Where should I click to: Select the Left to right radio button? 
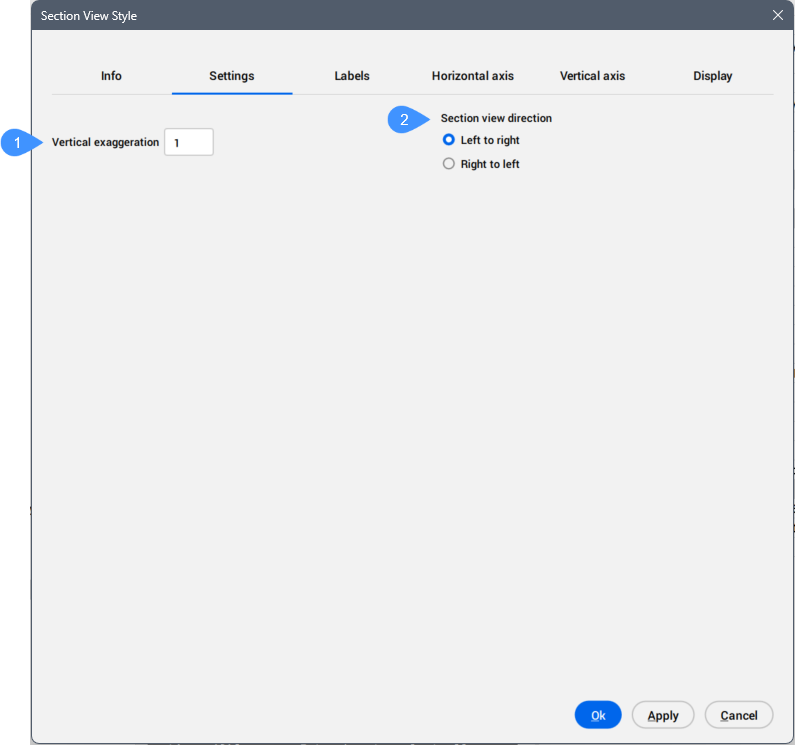coord(449,141)
